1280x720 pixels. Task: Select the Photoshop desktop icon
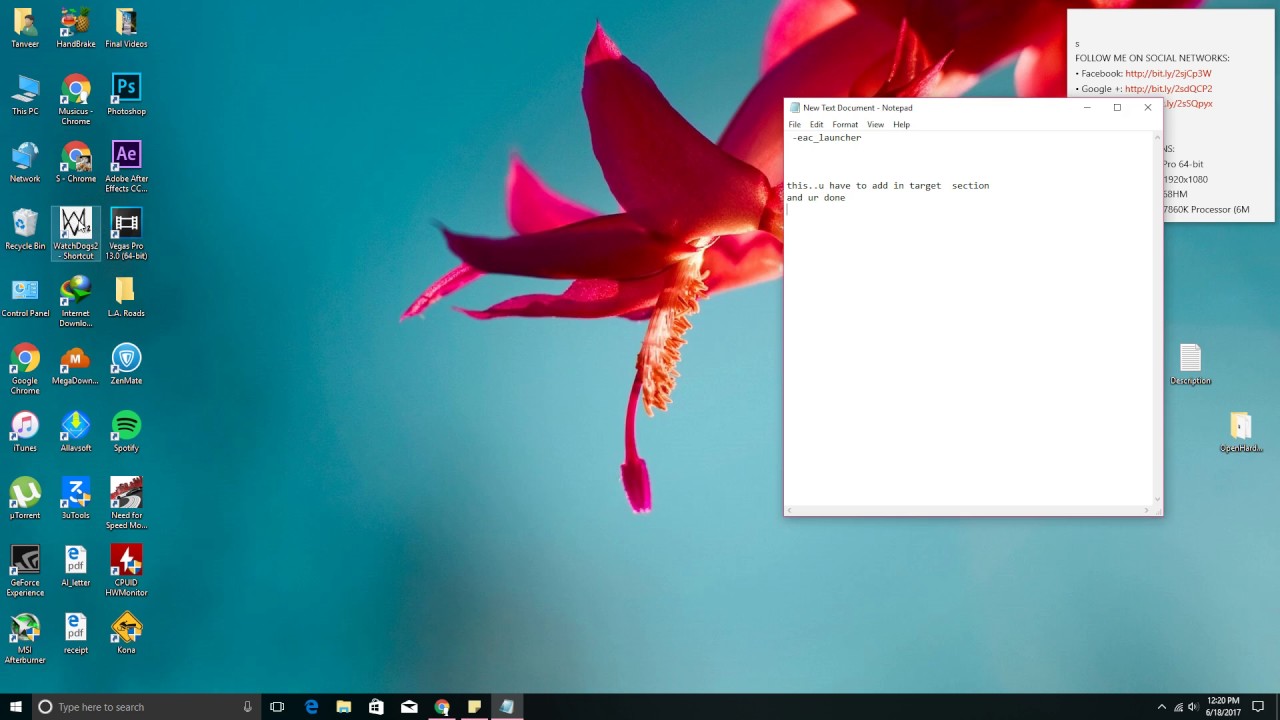point(126,95)
